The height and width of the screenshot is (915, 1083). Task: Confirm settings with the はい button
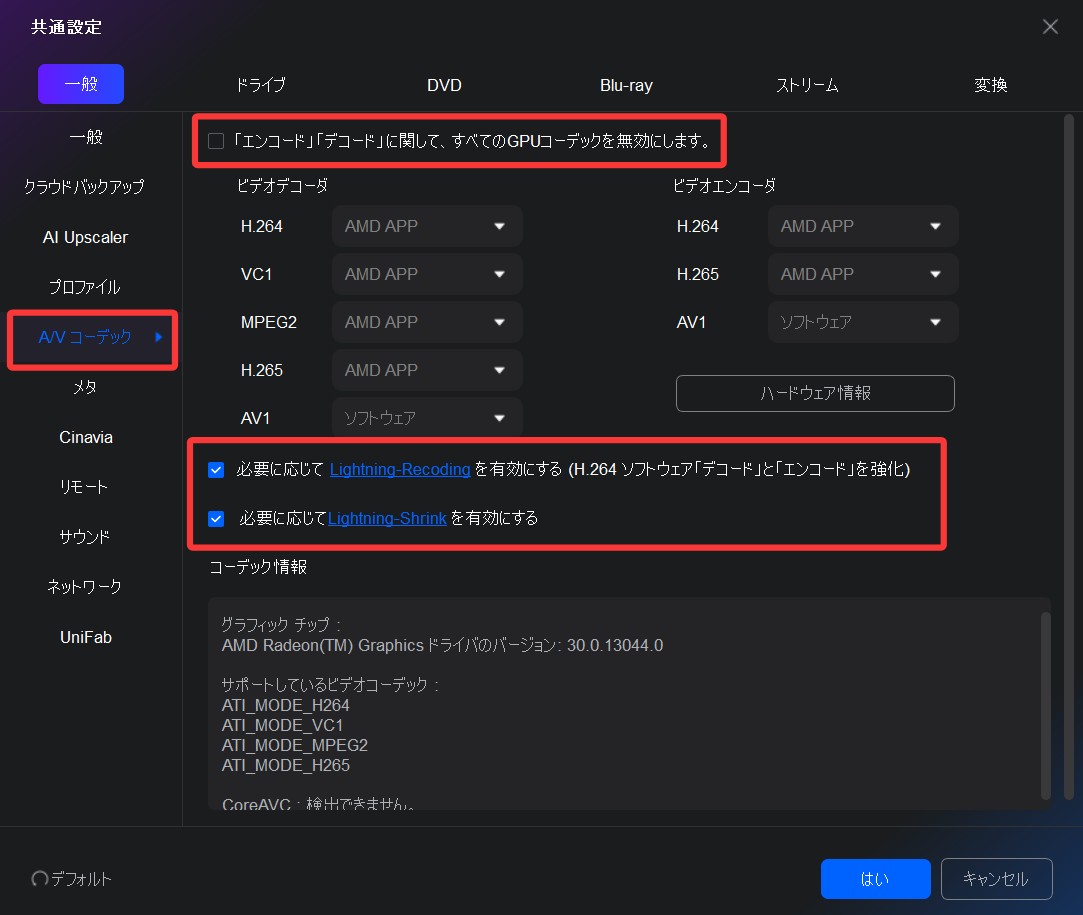875,878
